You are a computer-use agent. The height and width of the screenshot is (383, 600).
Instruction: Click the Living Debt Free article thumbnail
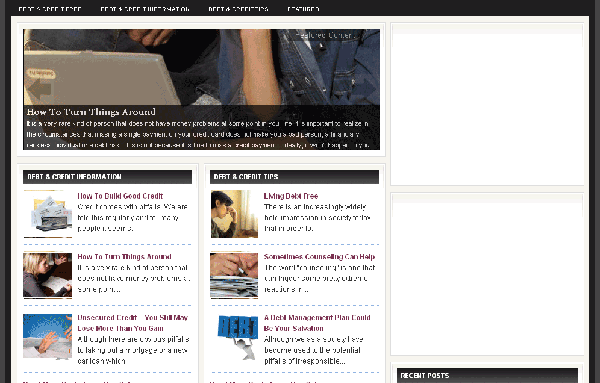234,214
